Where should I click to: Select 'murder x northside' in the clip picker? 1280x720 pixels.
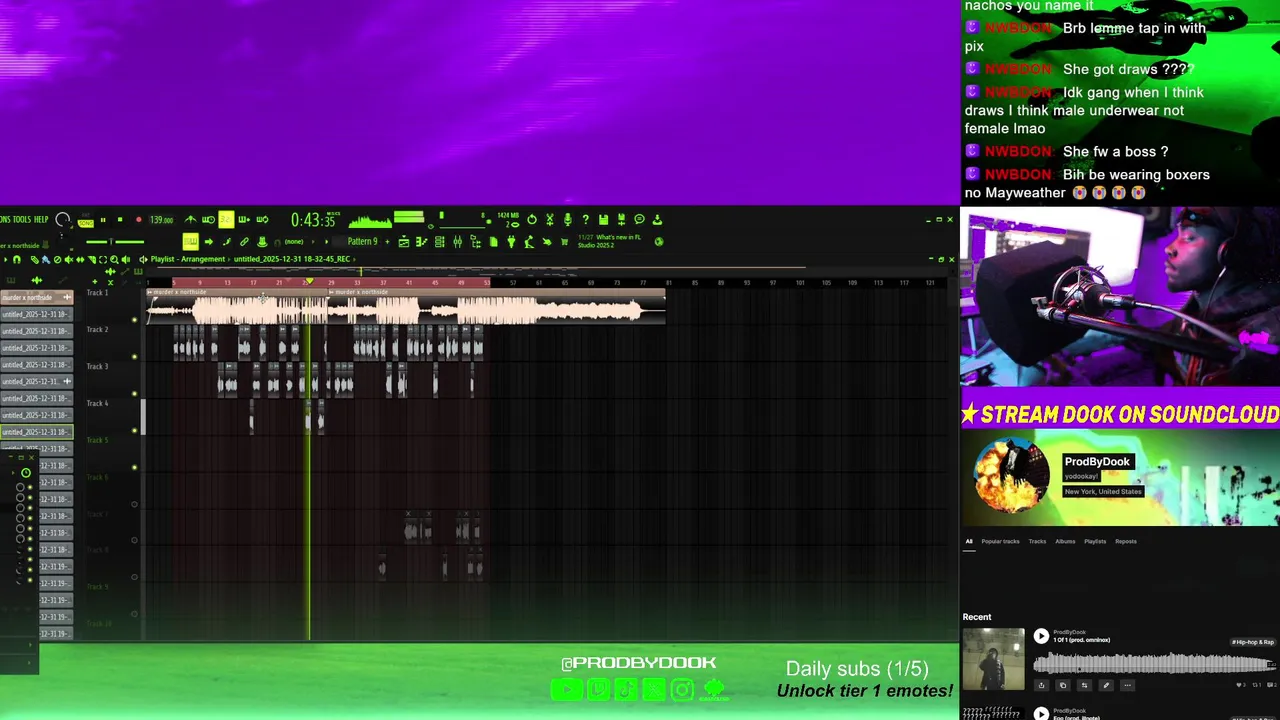pyautogui.click(x=36, y=297)
